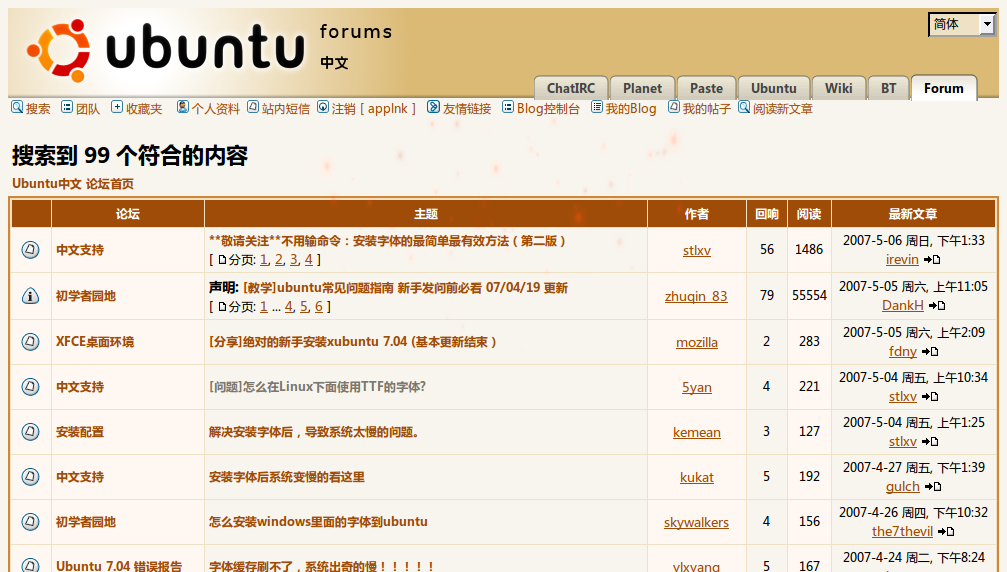Viewport: 1007px width, 572px height.
Task: Open author zhuqin_83's profile
Action: point(696,296)
